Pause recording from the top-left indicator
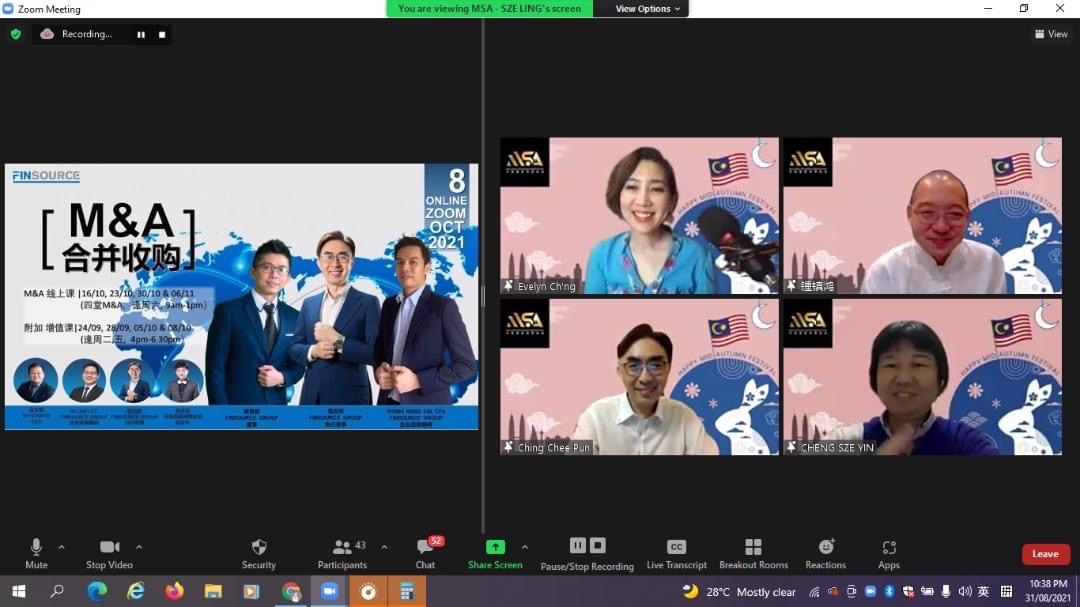Screen dimensions: 1080x607 [141, 33]
